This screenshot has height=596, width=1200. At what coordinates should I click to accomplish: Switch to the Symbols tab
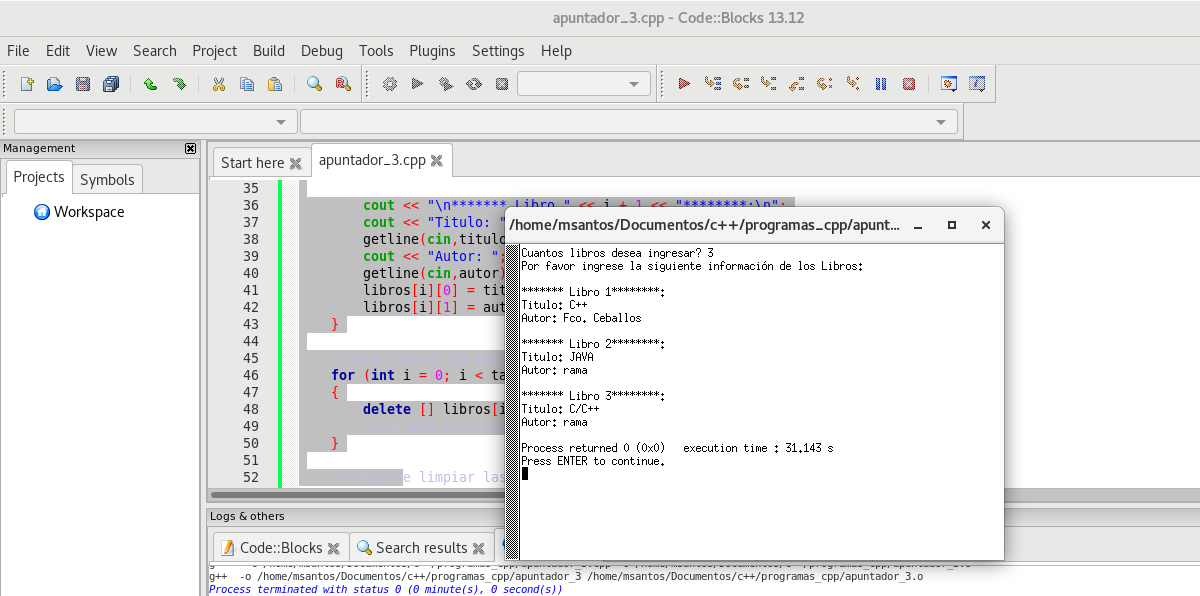107,180
